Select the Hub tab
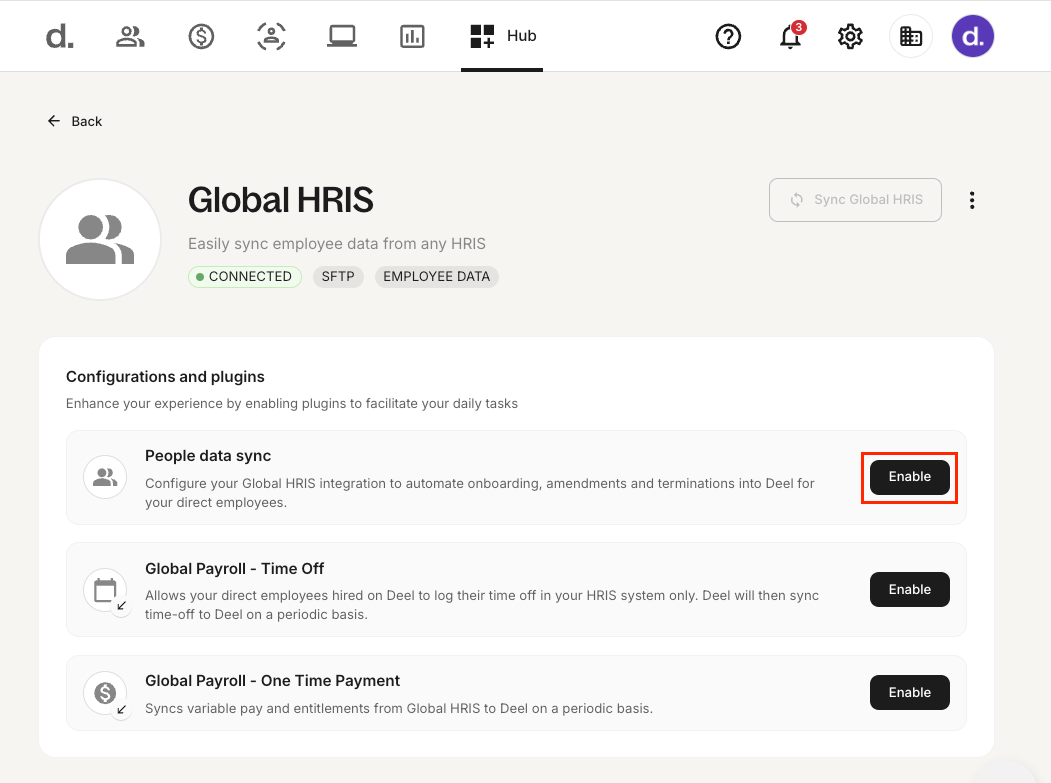 [x=502, y=36]
